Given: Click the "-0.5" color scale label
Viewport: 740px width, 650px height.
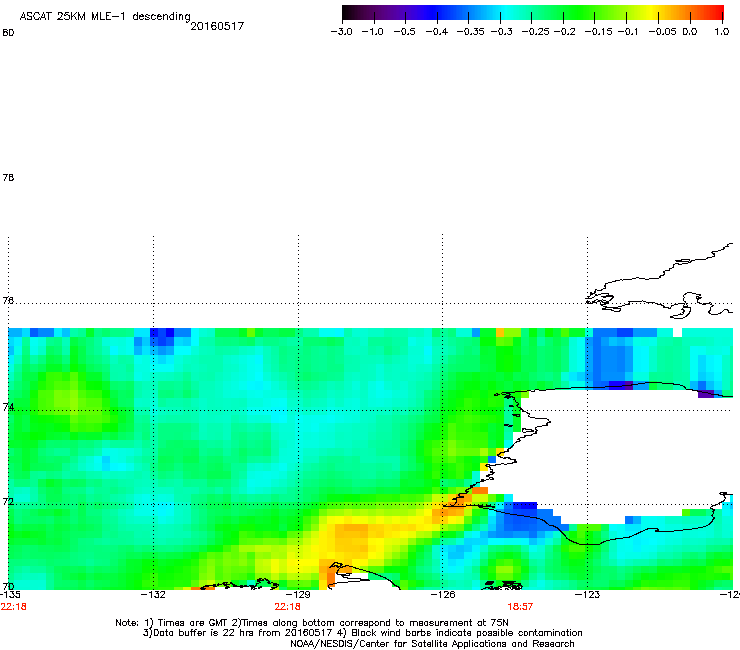Looking at the screenshot, I should 404,32.
